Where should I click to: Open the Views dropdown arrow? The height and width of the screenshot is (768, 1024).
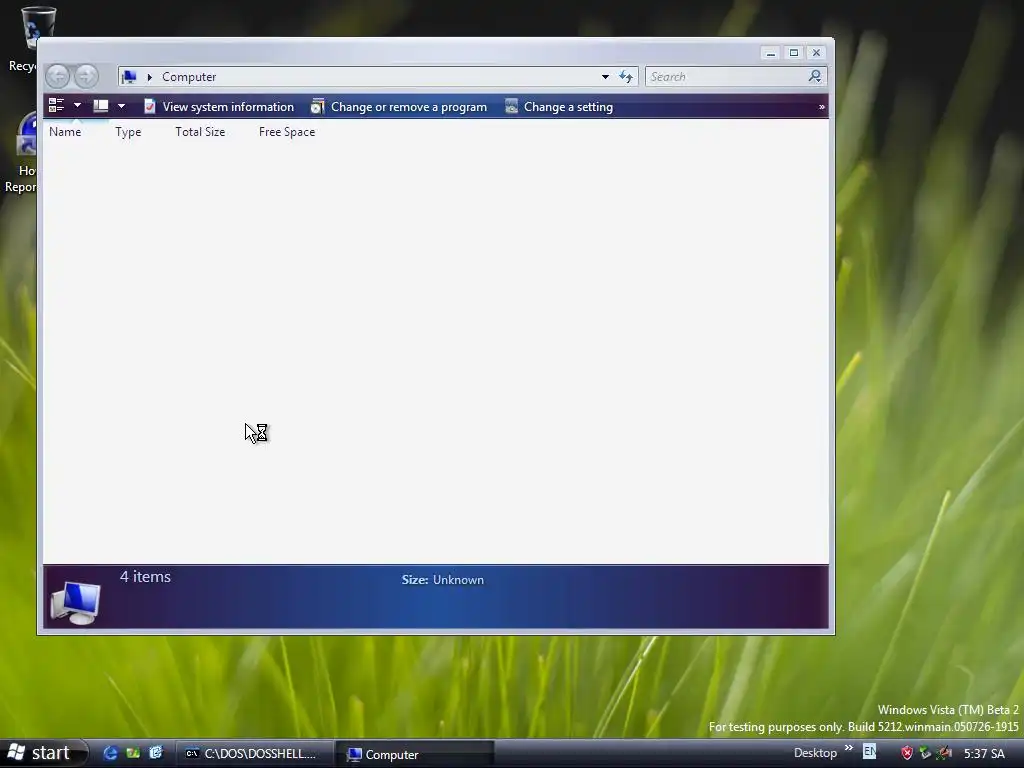coord(121,106)
